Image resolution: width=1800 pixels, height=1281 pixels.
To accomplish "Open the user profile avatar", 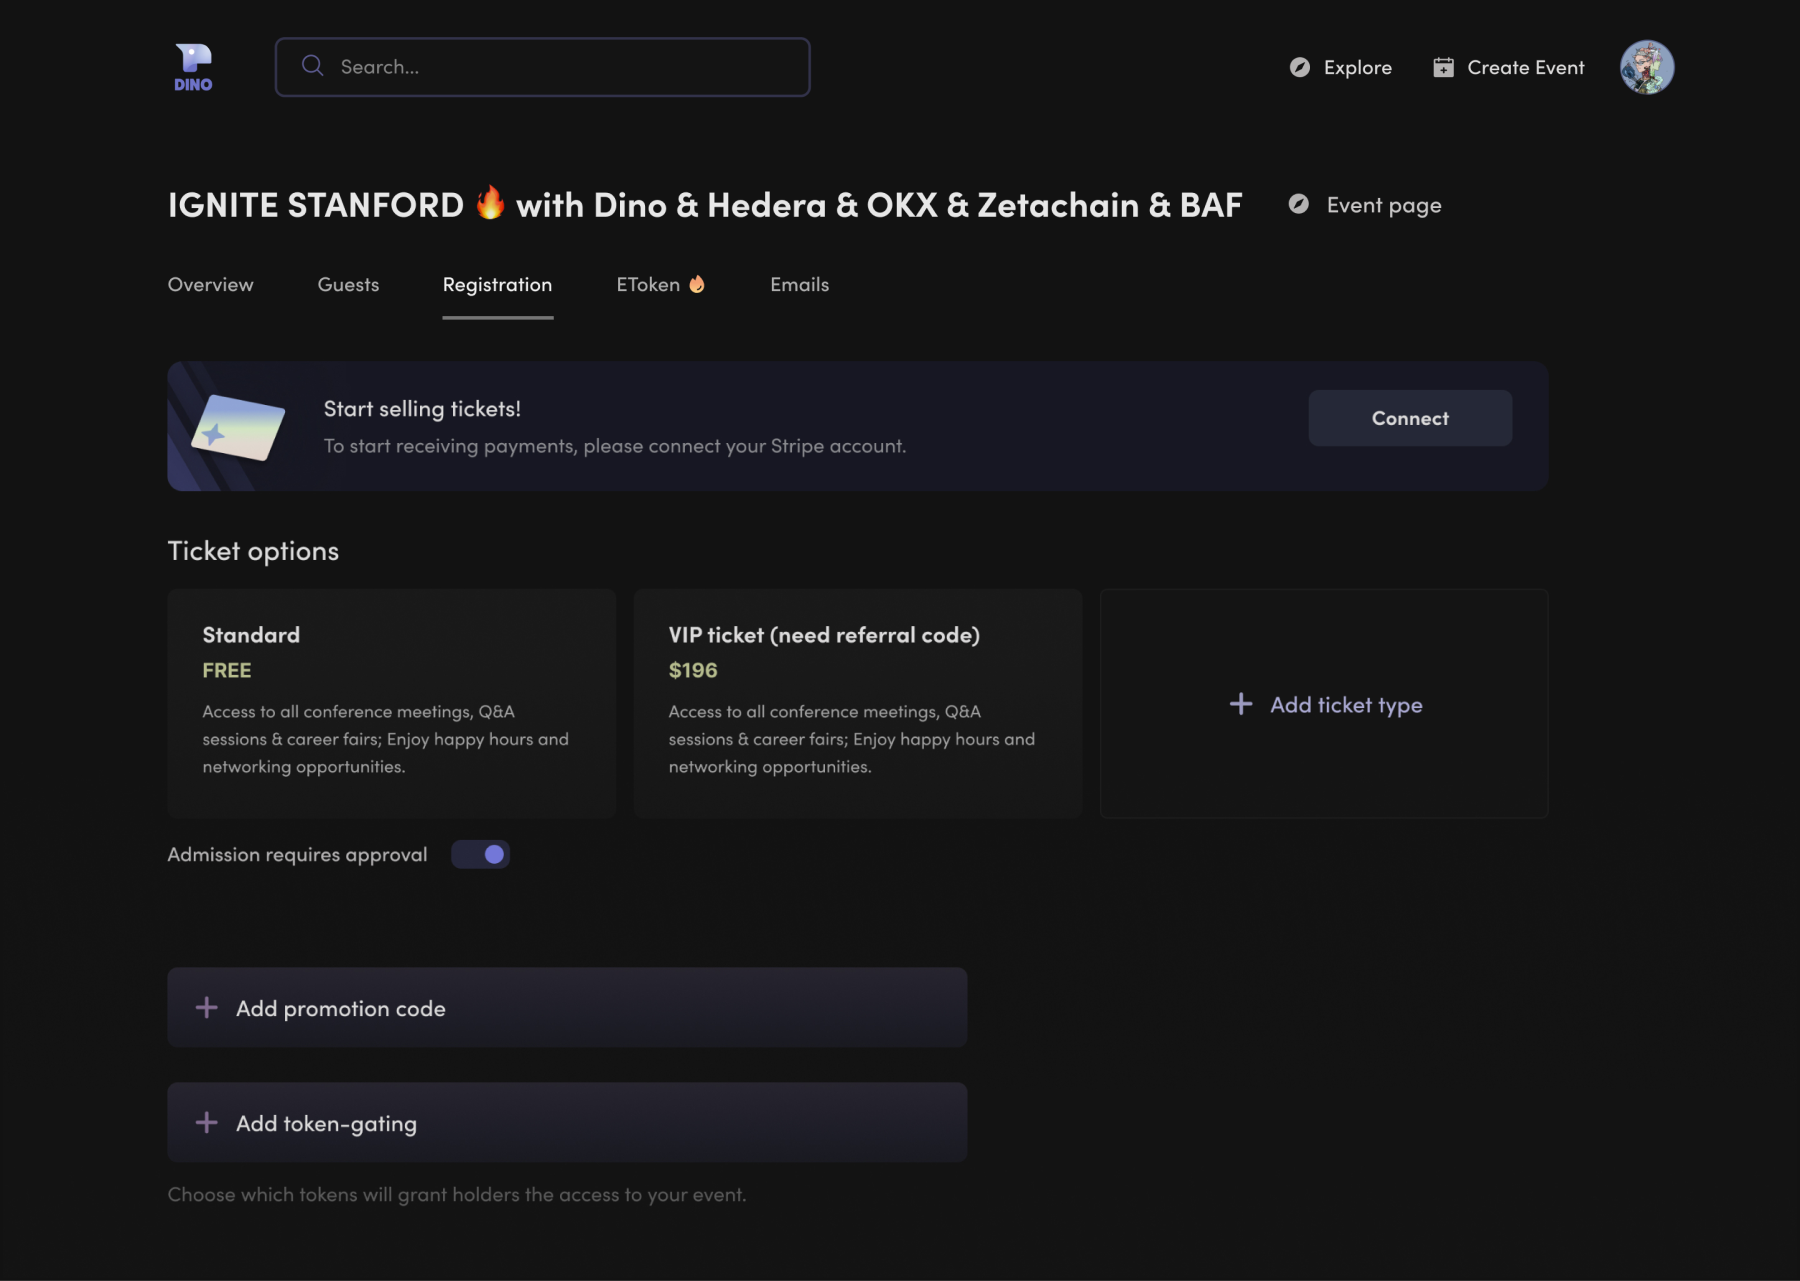I will pos(1646,67).
